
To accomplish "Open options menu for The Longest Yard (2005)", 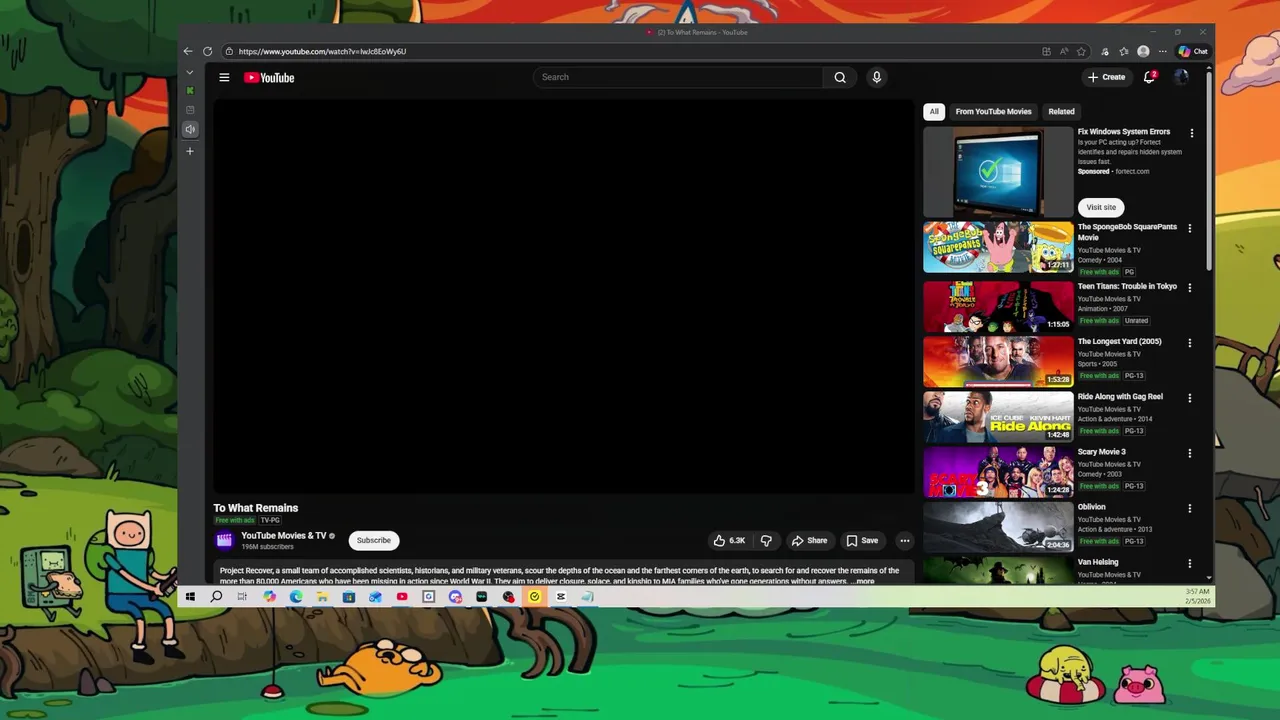I will tap(1190, 343).
